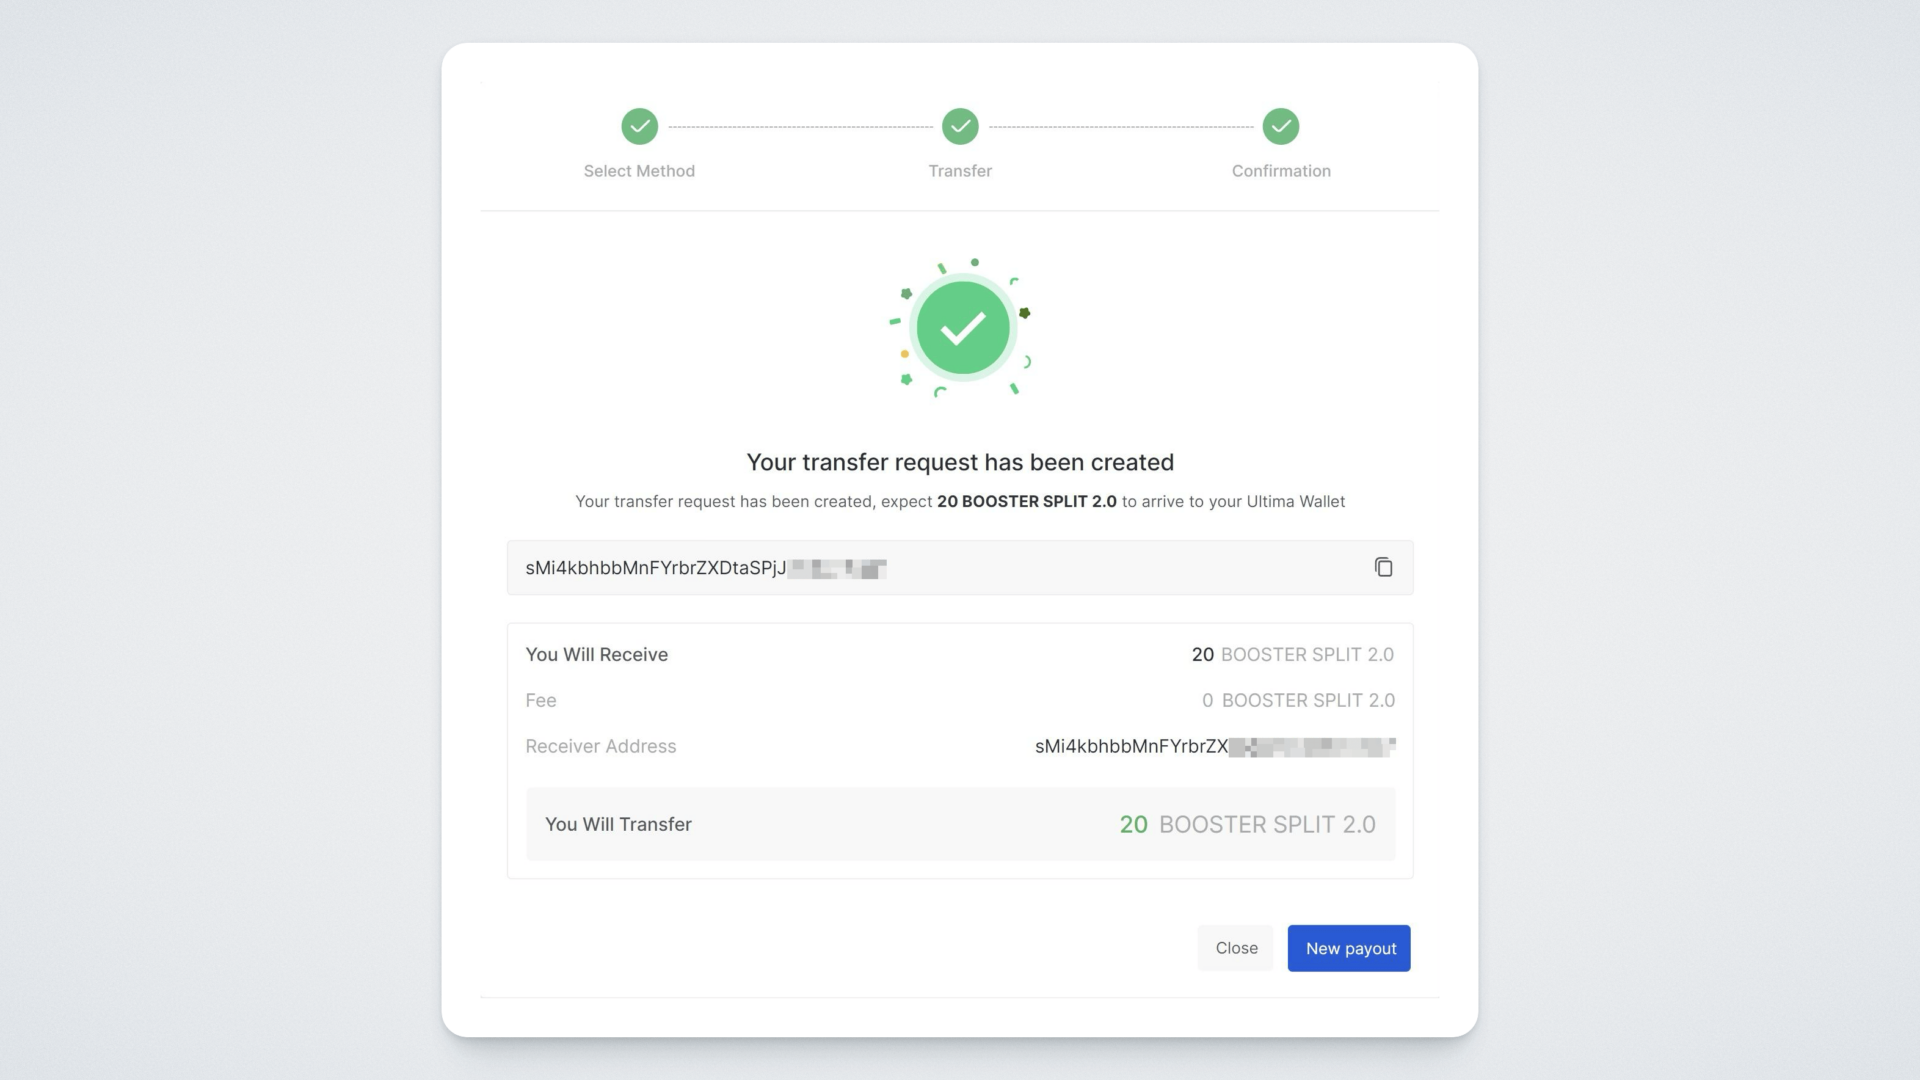This screenshot has width=1920, height=1080.
Task: Click the Receiver Address value
Action: pos(1214,746)
